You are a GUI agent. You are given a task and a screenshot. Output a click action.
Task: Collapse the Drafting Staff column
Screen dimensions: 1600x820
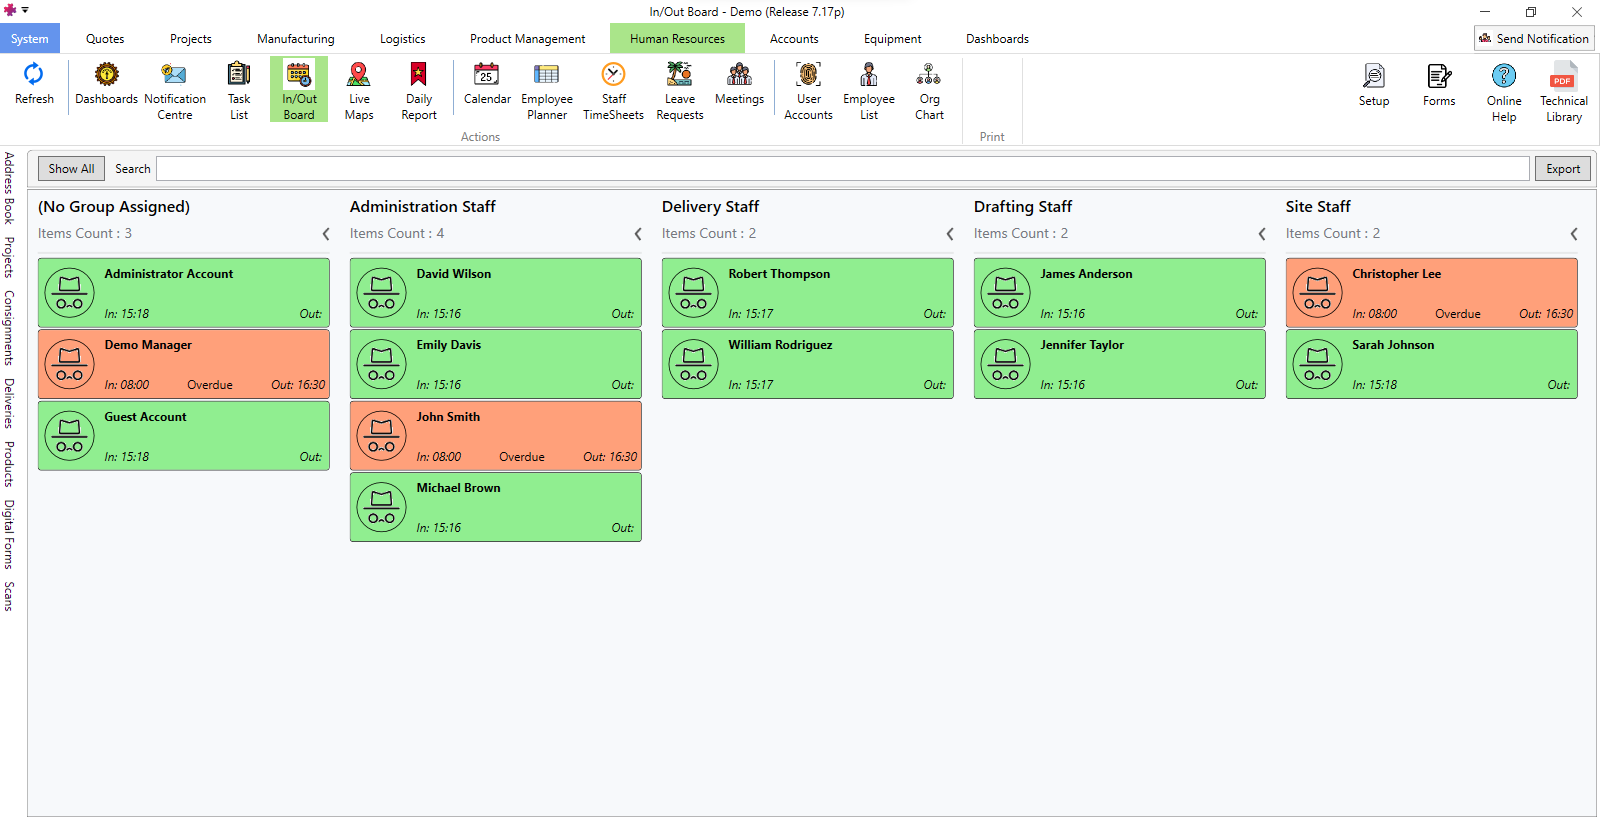point(1262,234)
